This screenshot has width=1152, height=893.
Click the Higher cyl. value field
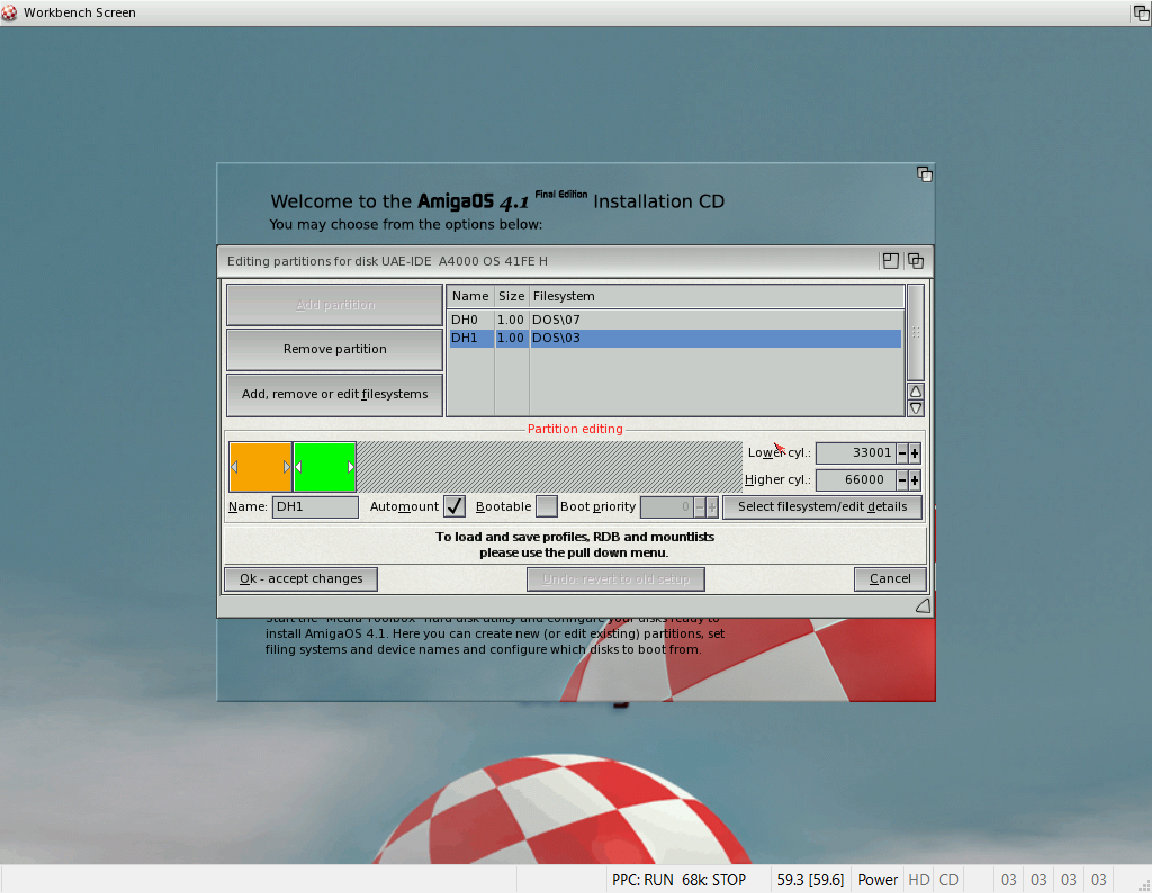tap(856, 480)
